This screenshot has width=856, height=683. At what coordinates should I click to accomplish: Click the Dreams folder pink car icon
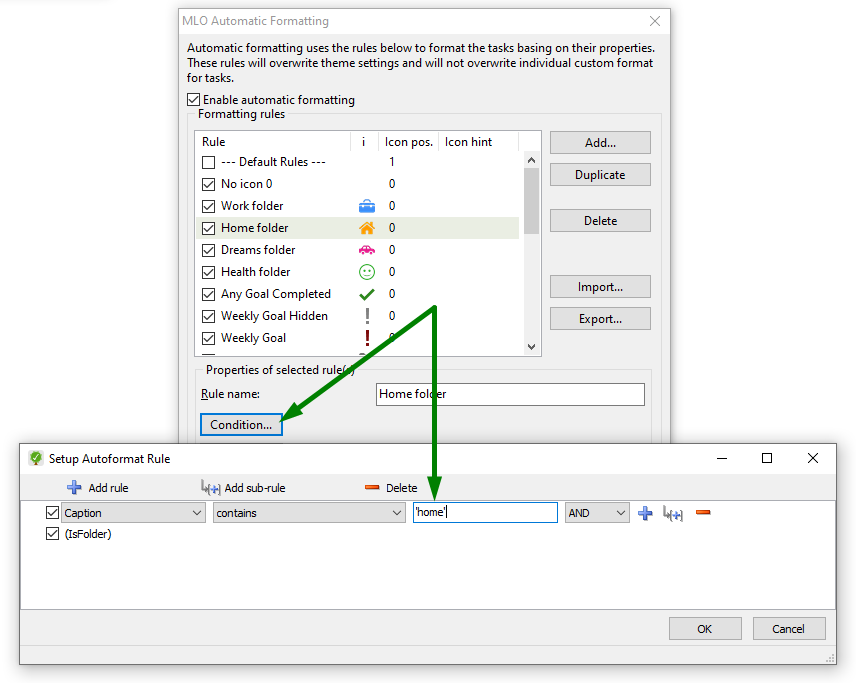[367, 250]
